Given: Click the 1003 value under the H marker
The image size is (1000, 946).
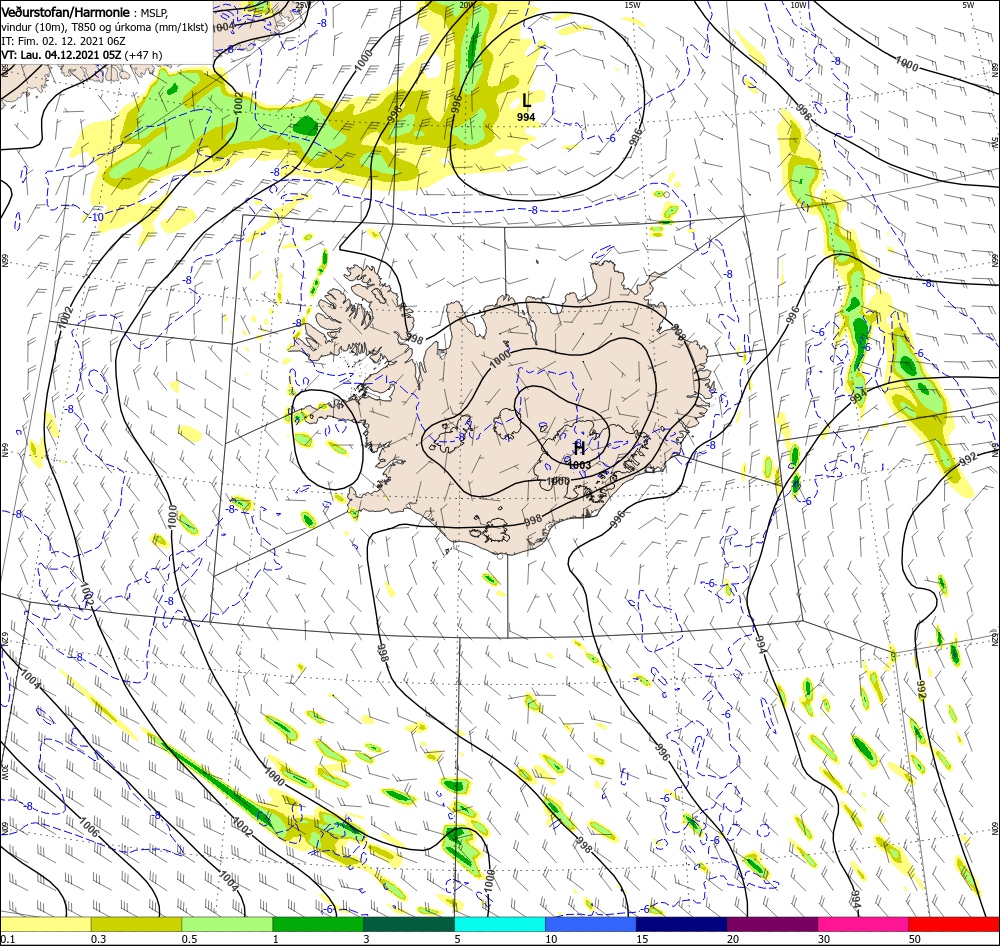Looking at the screenshot, I should [x=579, y=465].
